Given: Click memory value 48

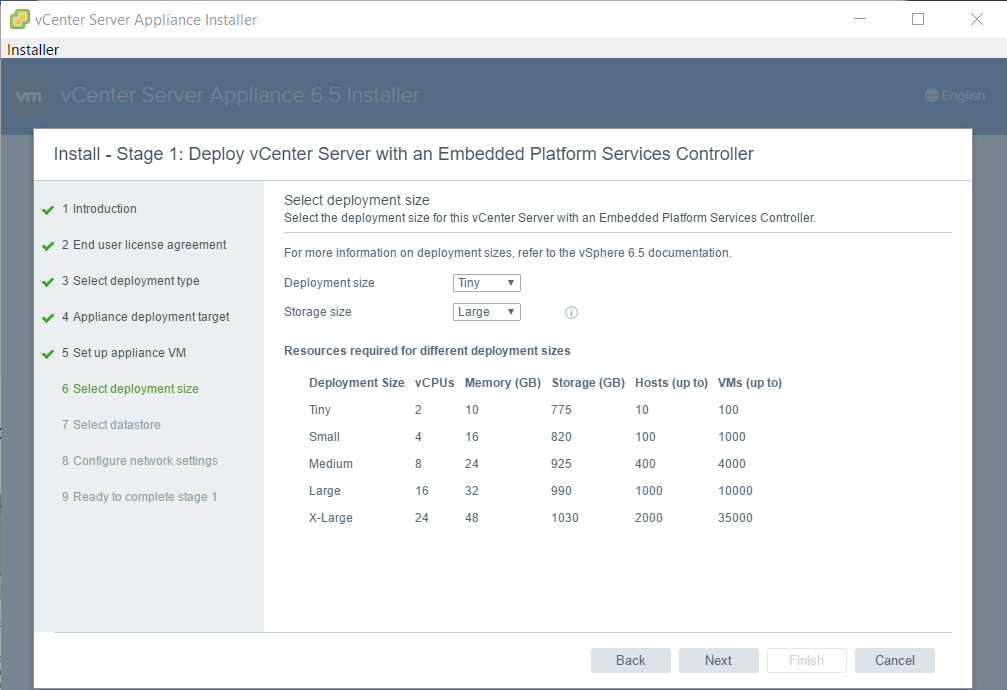Looking at the screenshot, I should tap(472, 518).
